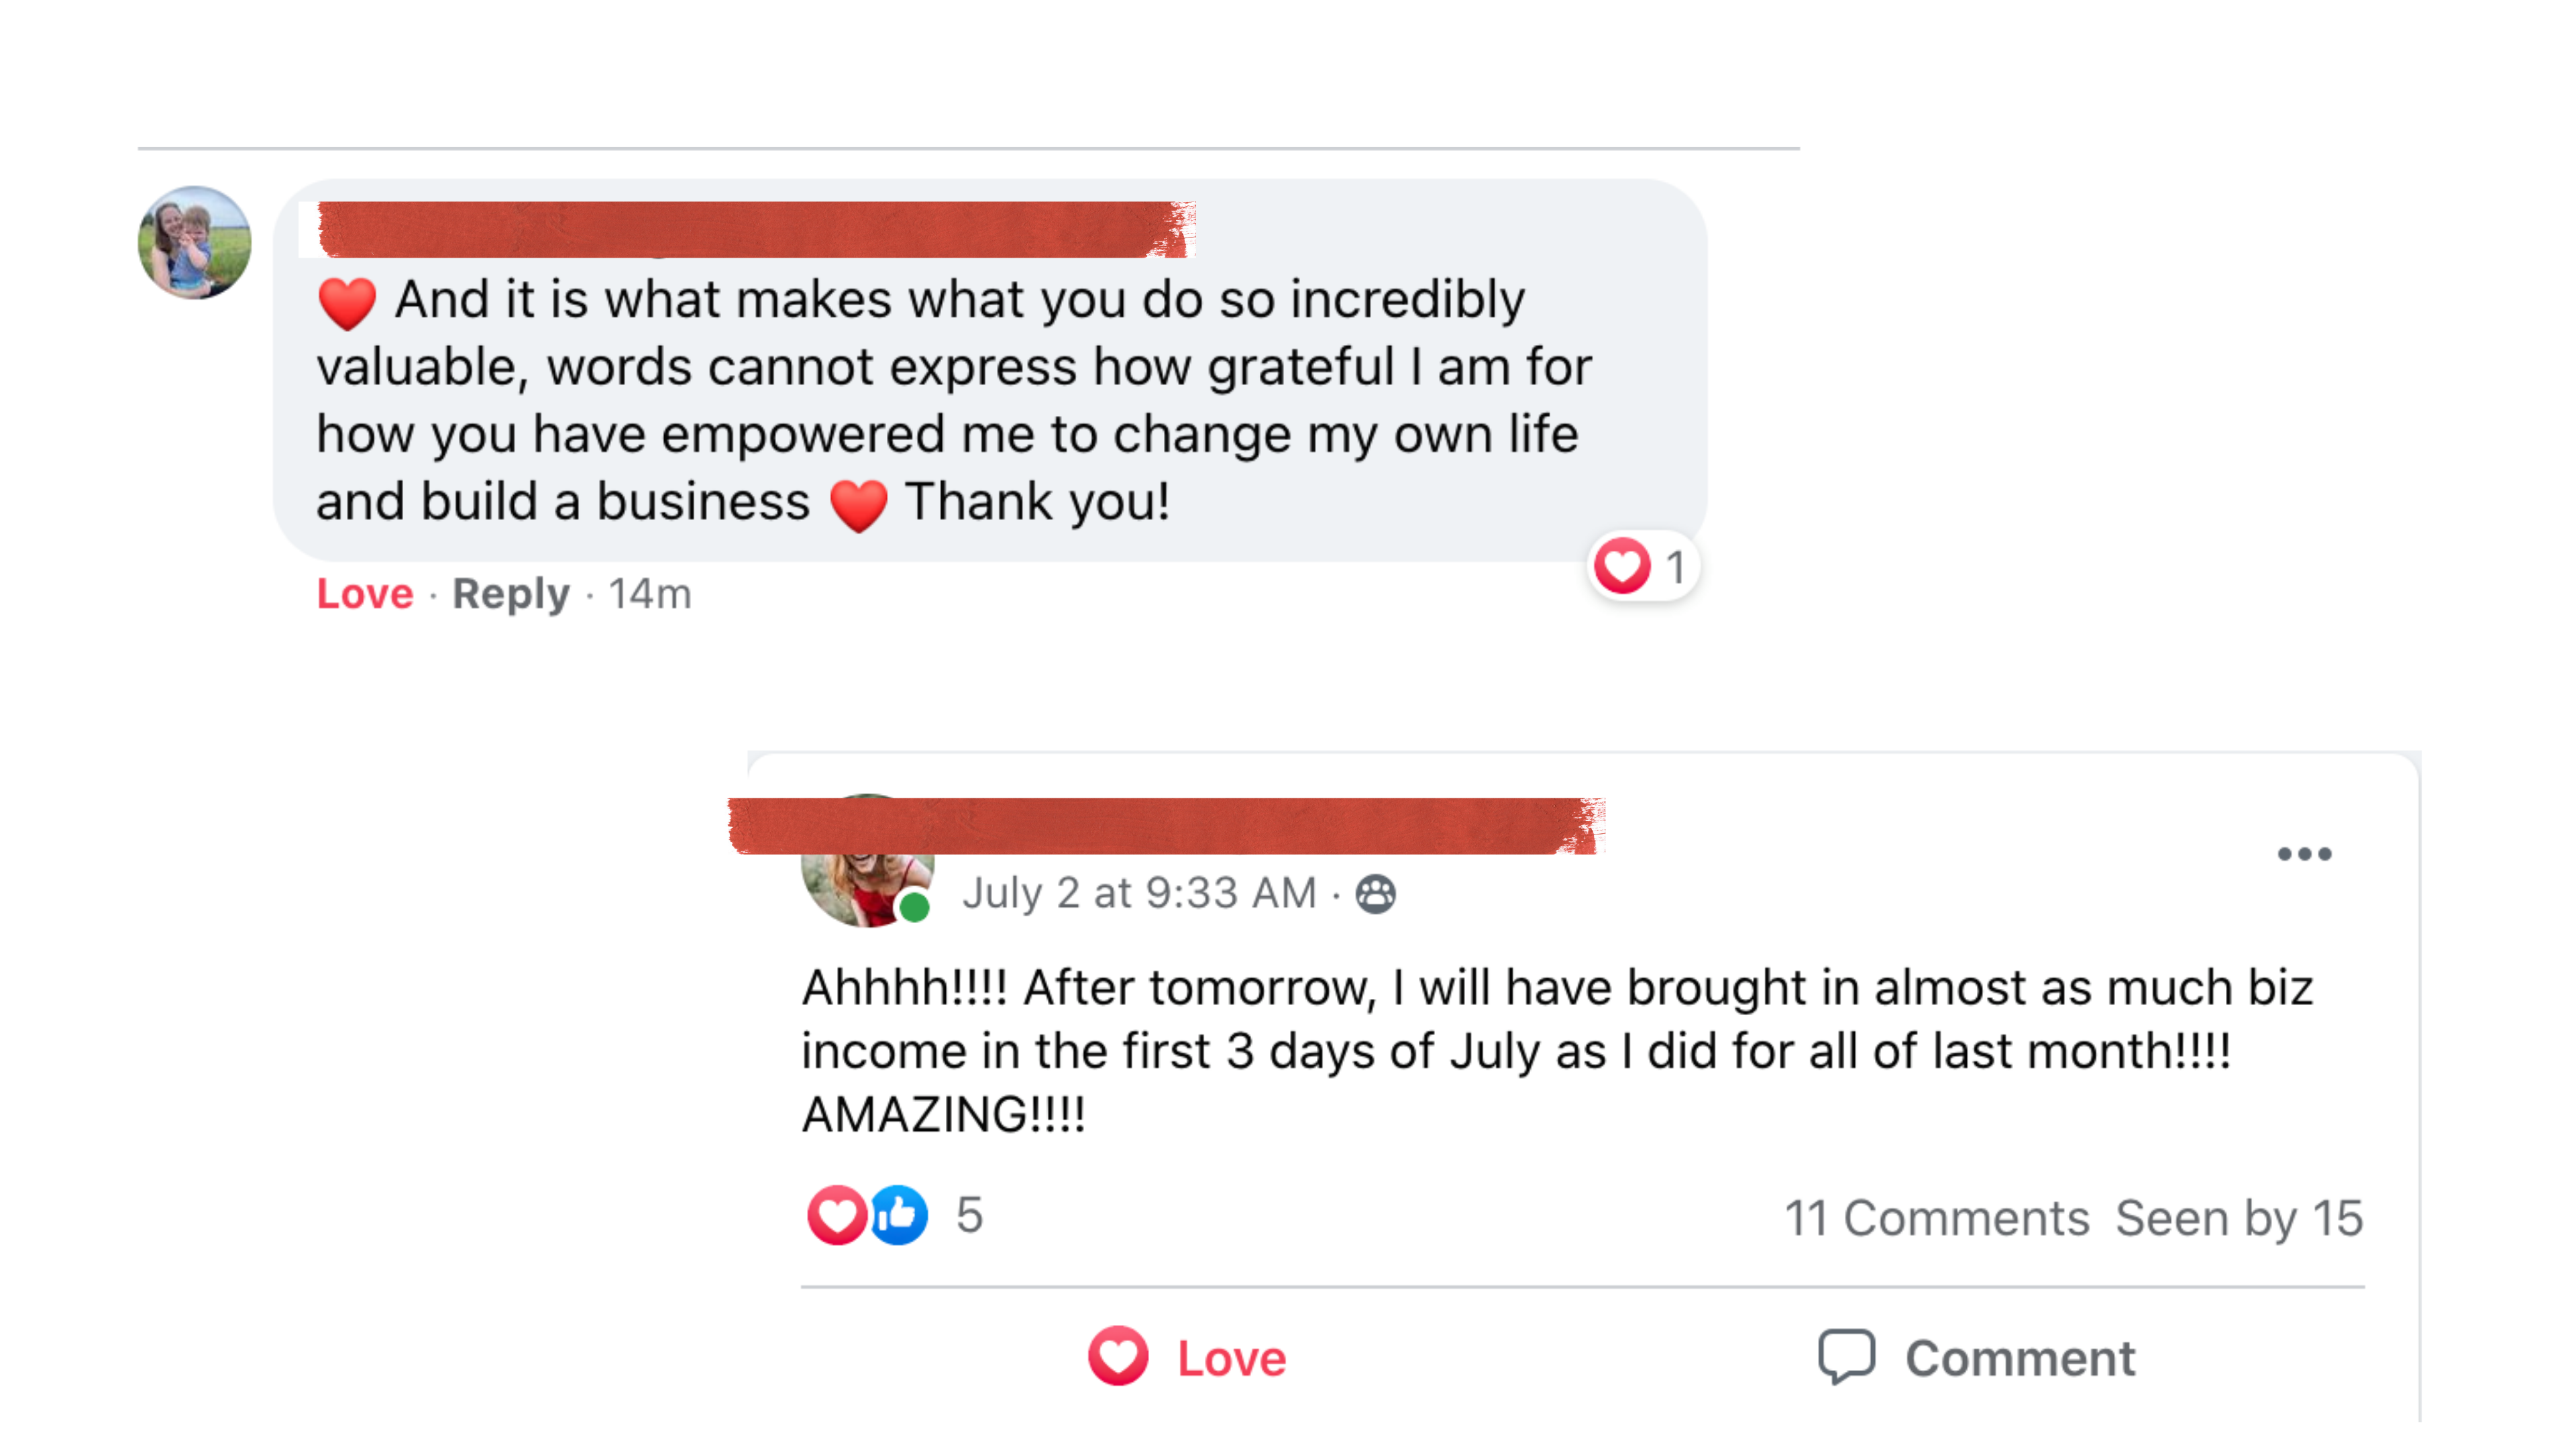Open the list of 5 post reactions
The image size is (2576, 1449).
[x=969, y=1216]
